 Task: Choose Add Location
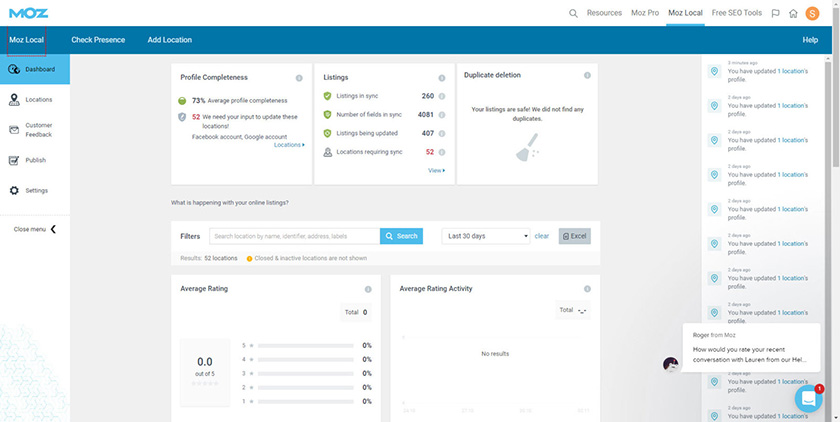tap(169, 40)
